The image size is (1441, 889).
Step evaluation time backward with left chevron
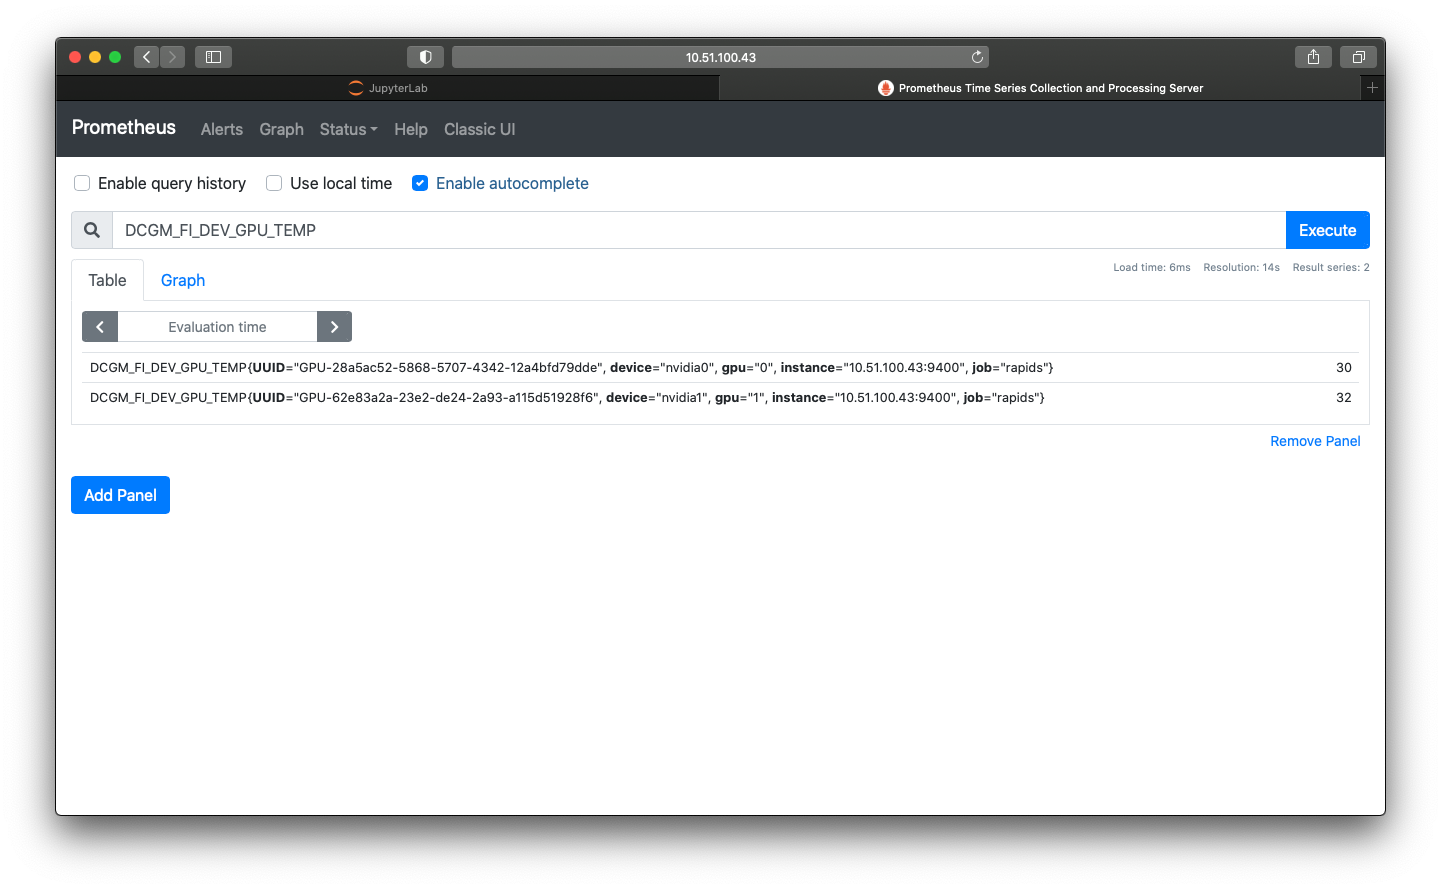coord(100,327)
